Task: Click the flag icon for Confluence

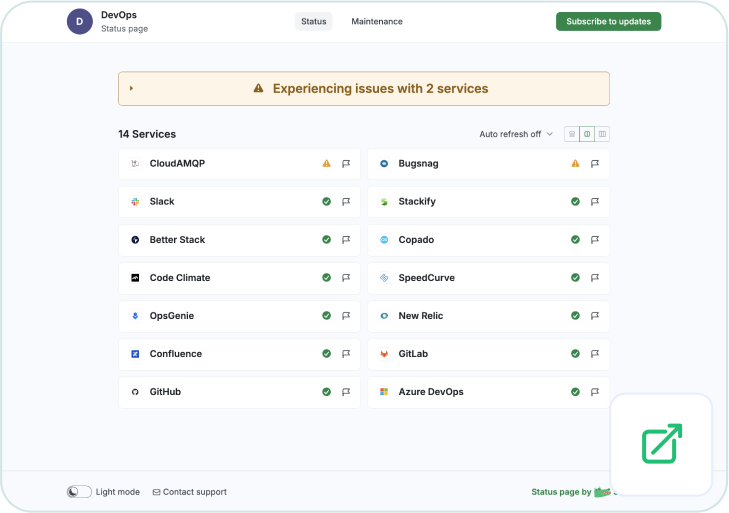Action: click(x=346, y=354)
